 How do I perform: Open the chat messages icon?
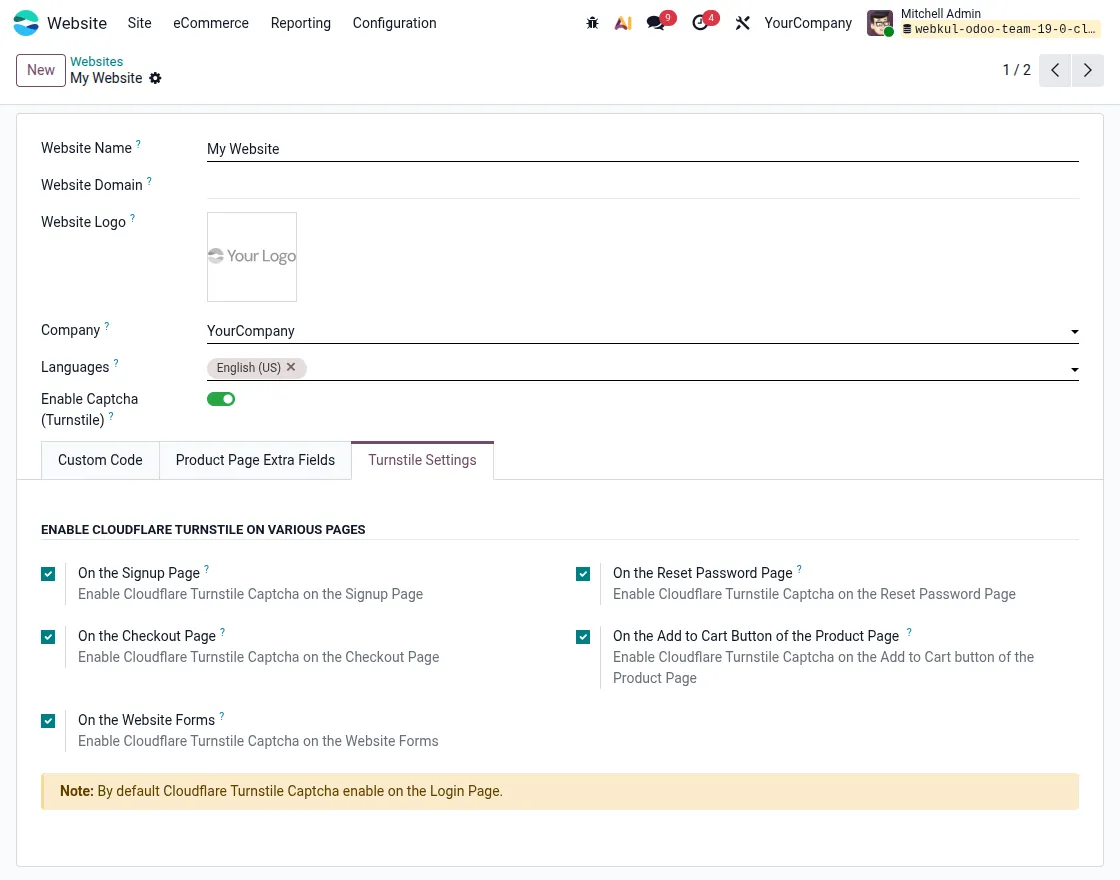click(656, 23)
